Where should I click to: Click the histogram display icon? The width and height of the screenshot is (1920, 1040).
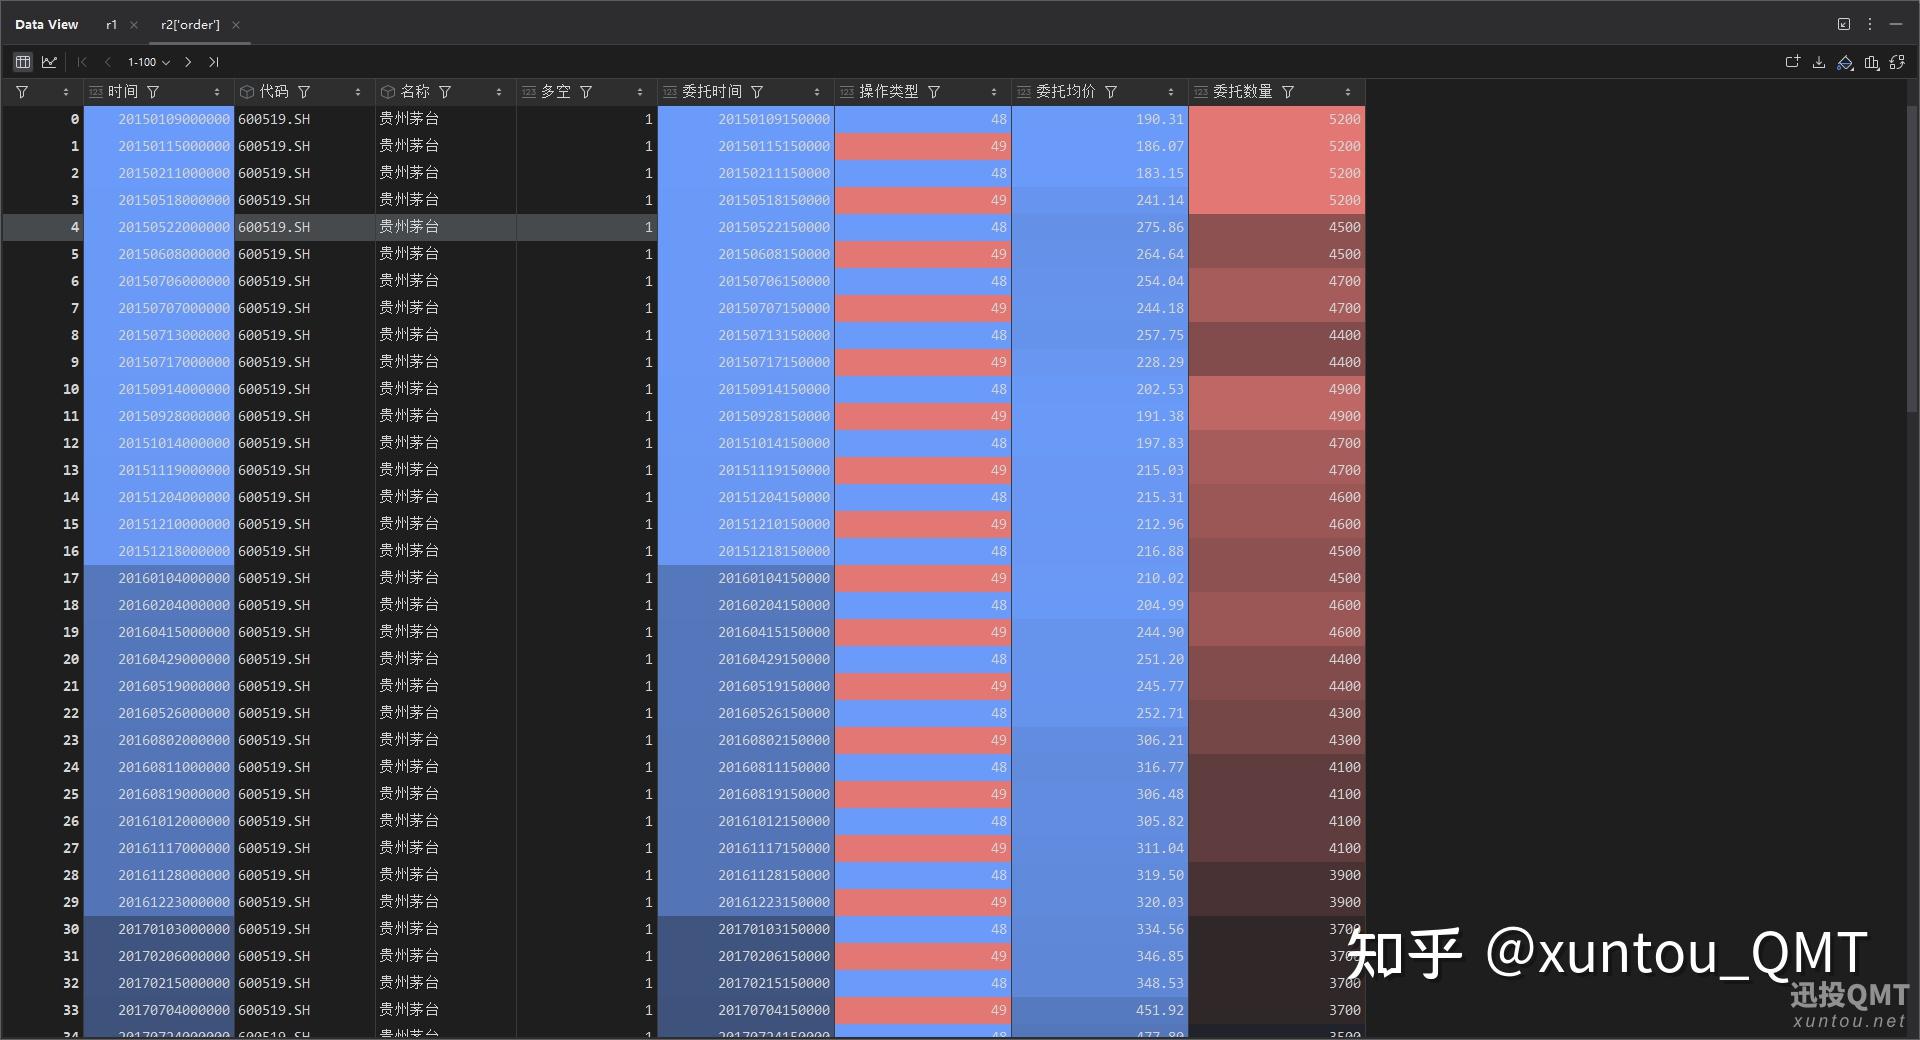click(x=1871, y=62)
